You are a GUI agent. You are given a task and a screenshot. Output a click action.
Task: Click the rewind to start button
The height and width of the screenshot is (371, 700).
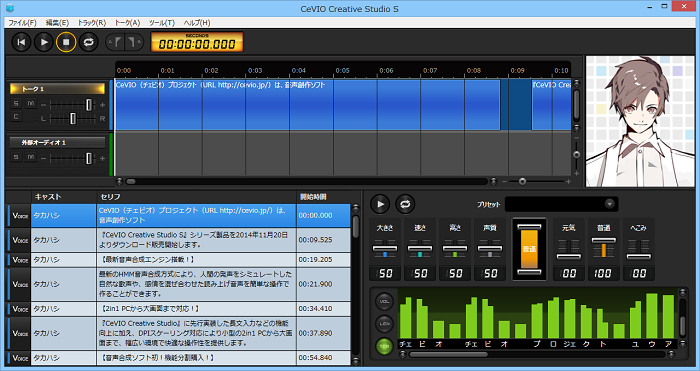tap(21, 42)
